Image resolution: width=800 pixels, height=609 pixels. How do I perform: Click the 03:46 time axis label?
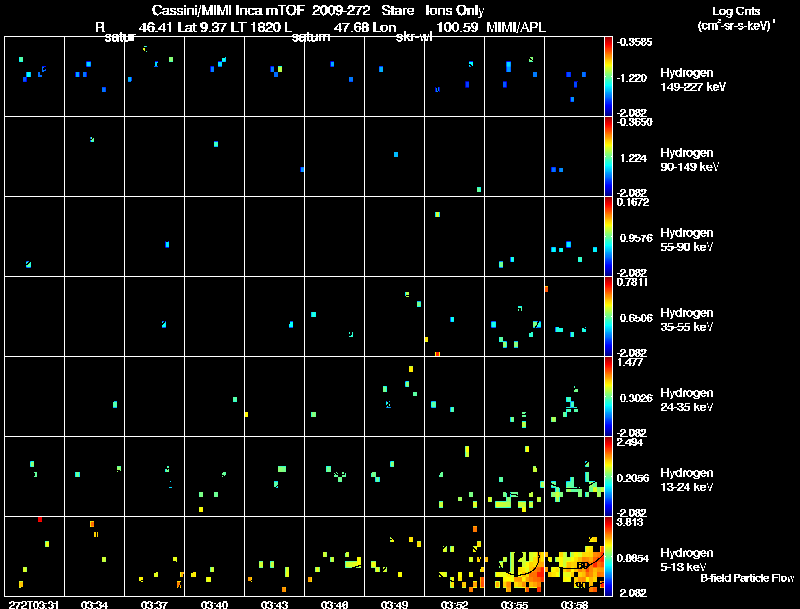(335, 605)
